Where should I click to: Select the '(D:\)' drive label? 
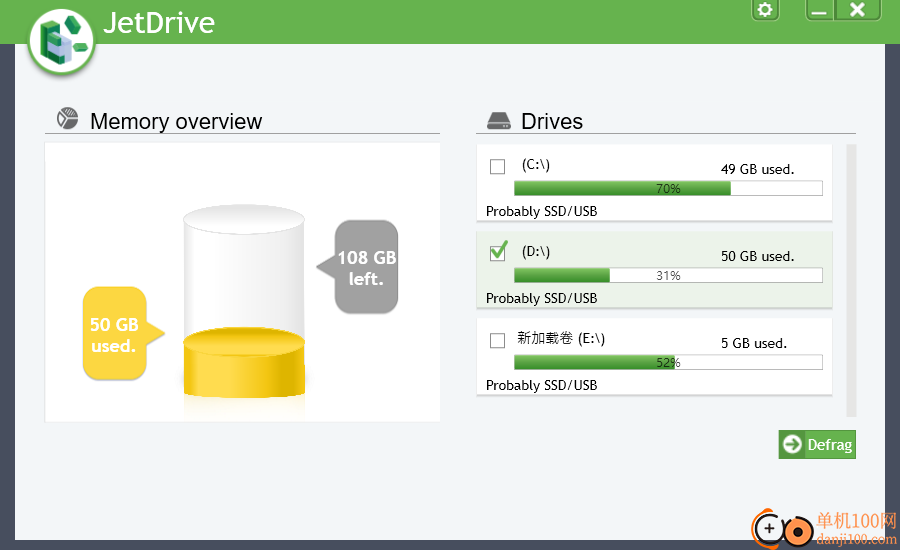coord(536,251)
